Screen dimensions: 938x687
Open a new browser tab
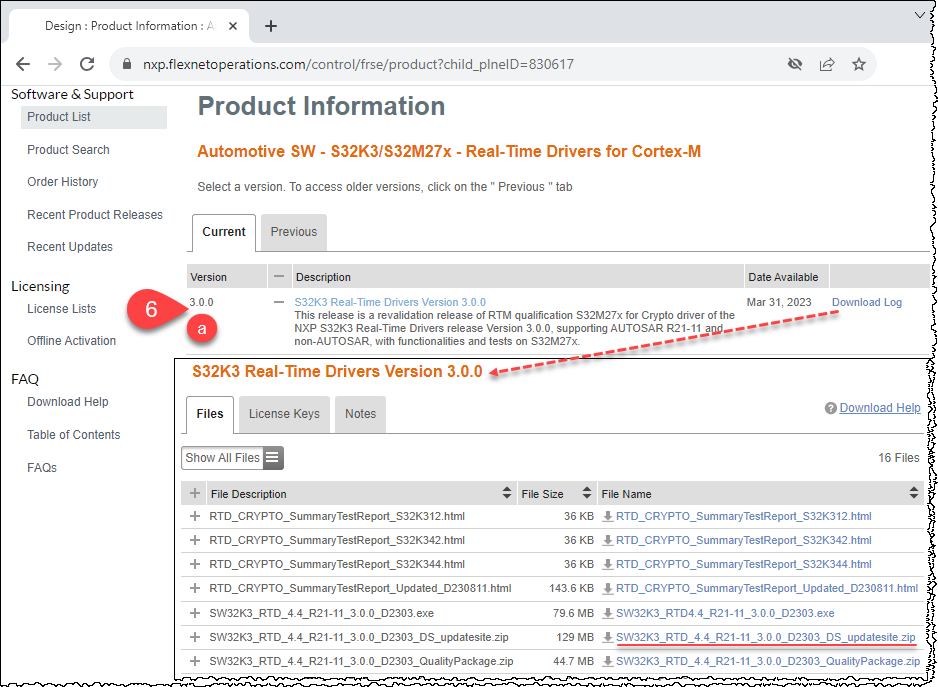pyautogui.click(x=271, y=26)
